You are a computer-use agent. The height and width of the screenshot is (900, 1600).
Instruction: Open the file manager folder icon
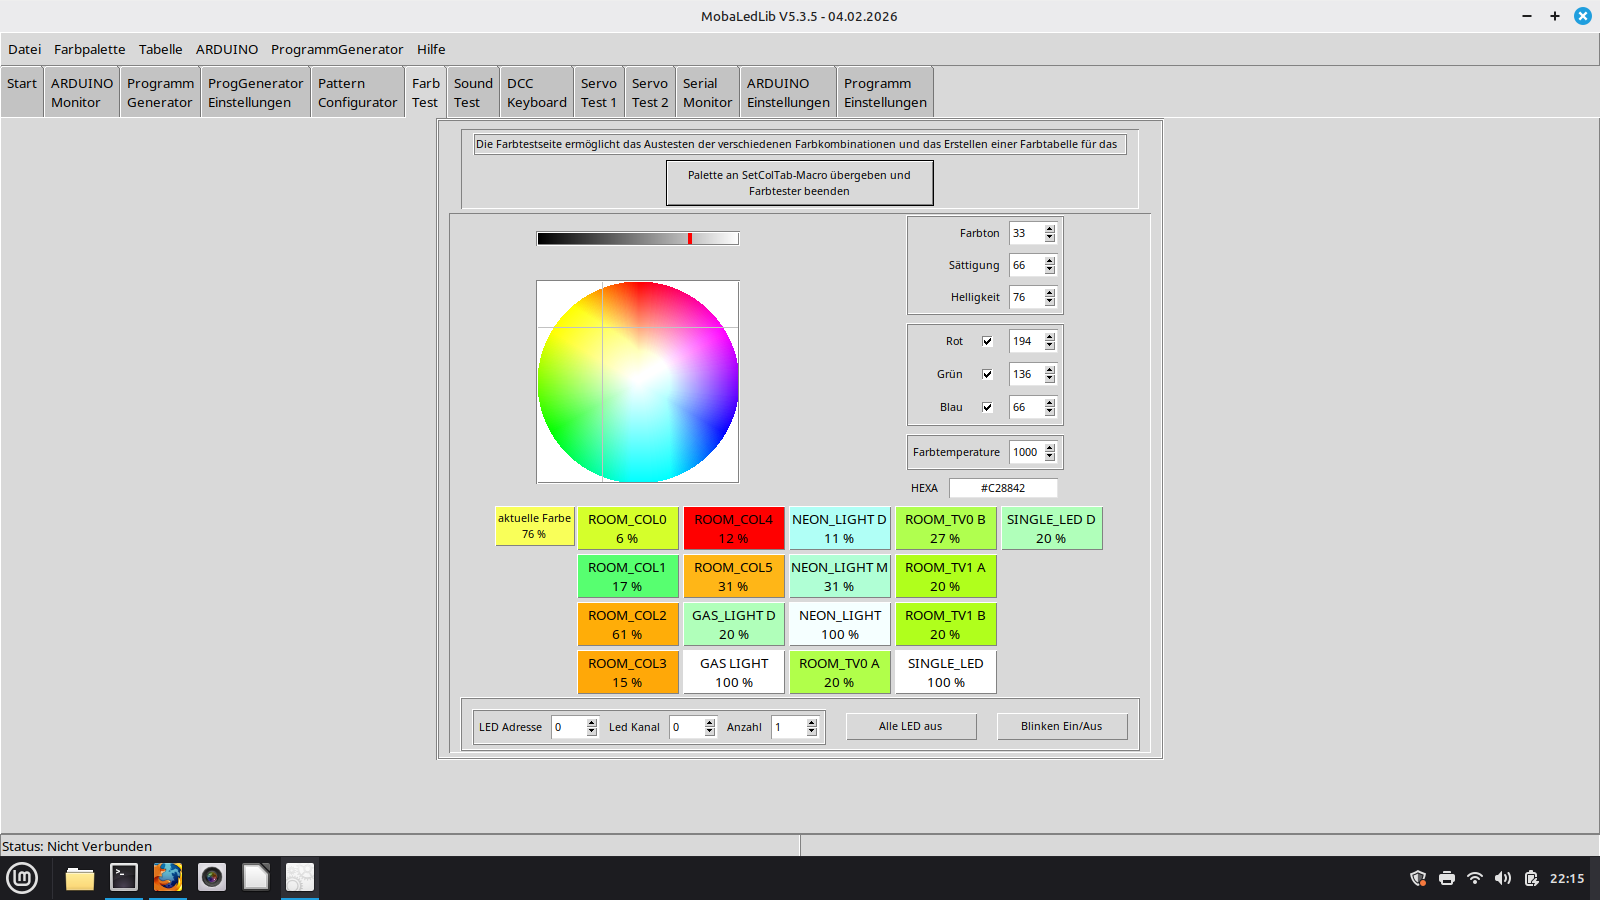(80, 878)
